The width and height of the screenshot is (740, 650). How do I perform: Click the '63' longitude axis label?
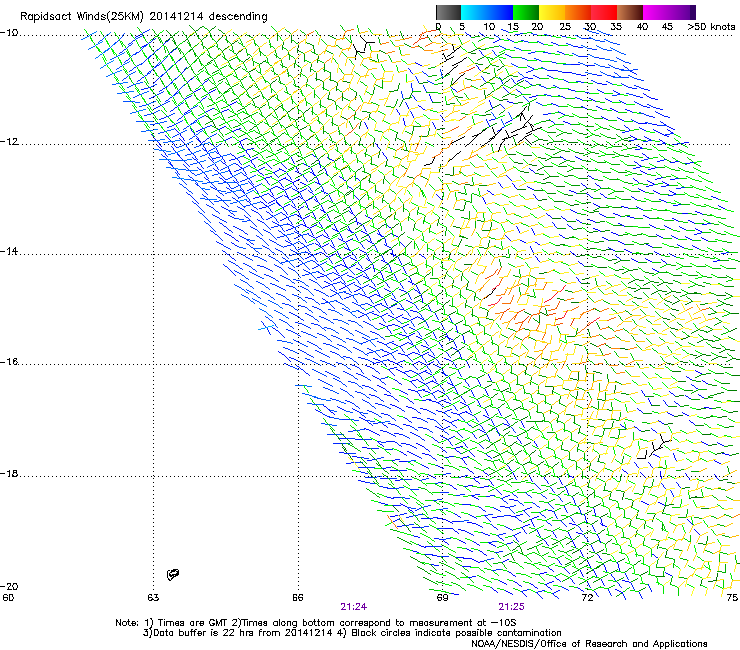[x=153, y=598]
